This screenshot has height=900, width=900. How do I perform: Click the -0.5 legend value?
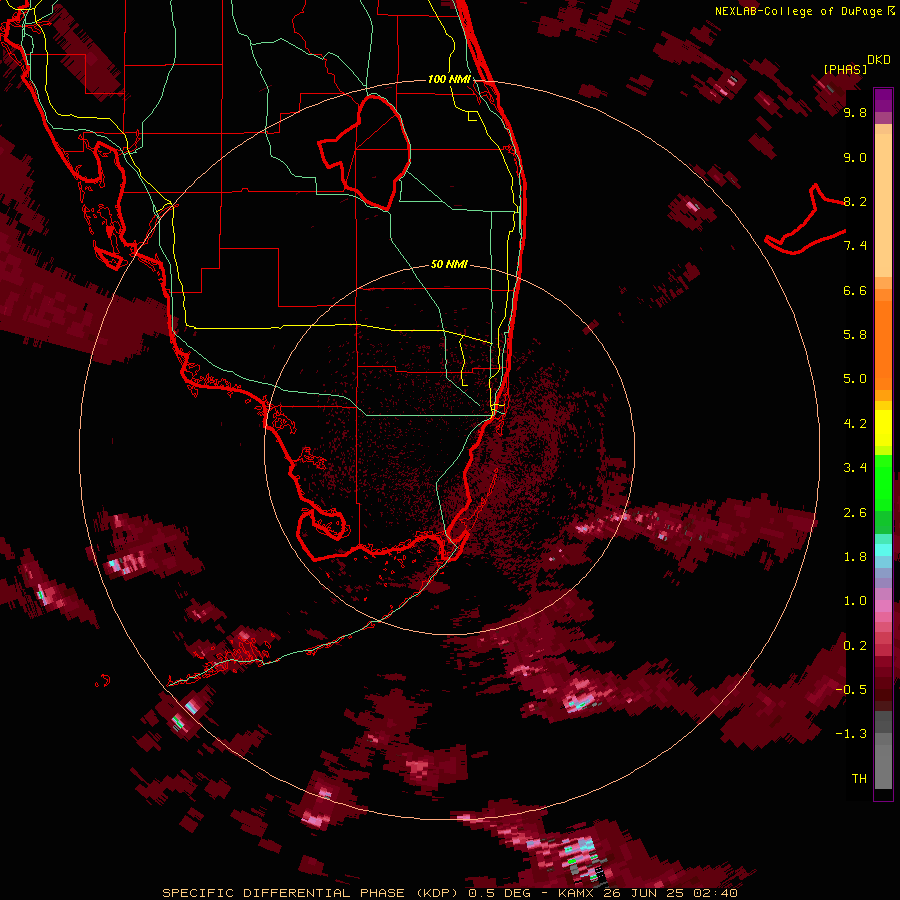pyautogui.click(x=851, y=690)
